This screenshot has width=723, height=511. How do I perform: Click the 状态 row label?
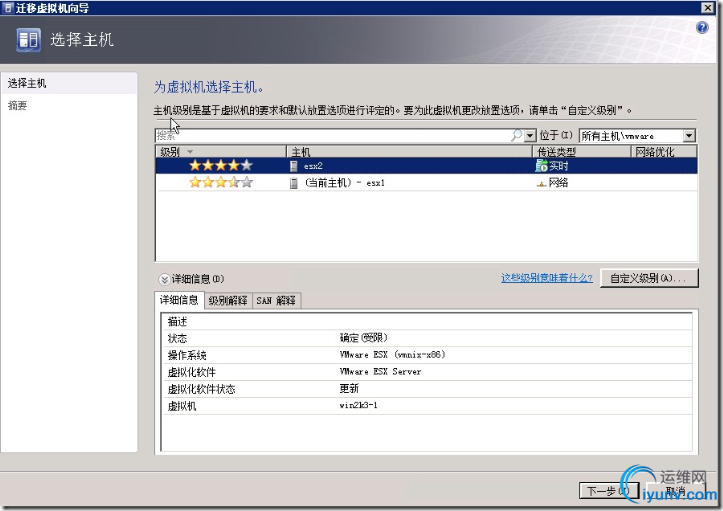[177, 338]
